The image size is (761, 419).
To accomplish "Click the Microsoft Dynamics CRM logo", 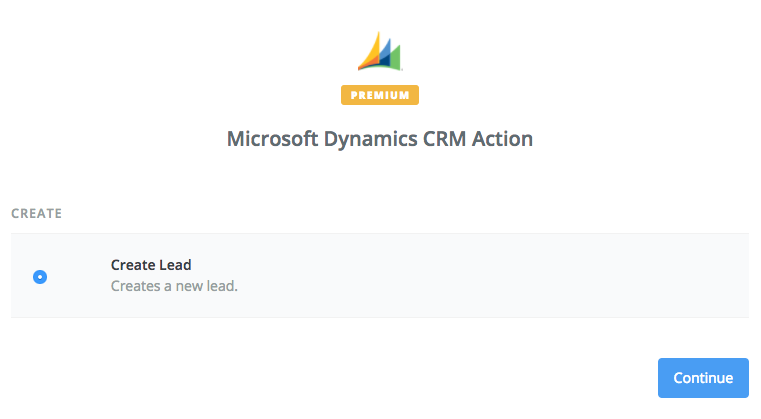I will 380,50.
